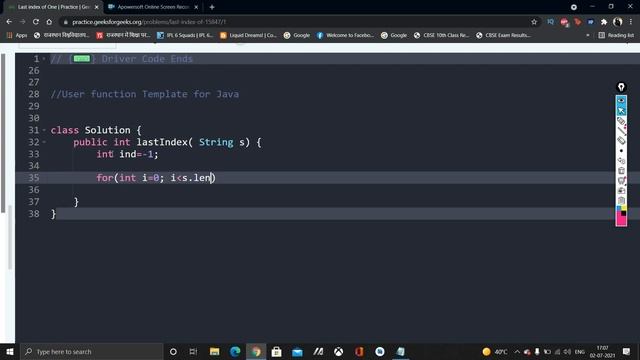Open the Chrome profile avatar
Viewport: 640px width, 360px height.
point(618,22)
